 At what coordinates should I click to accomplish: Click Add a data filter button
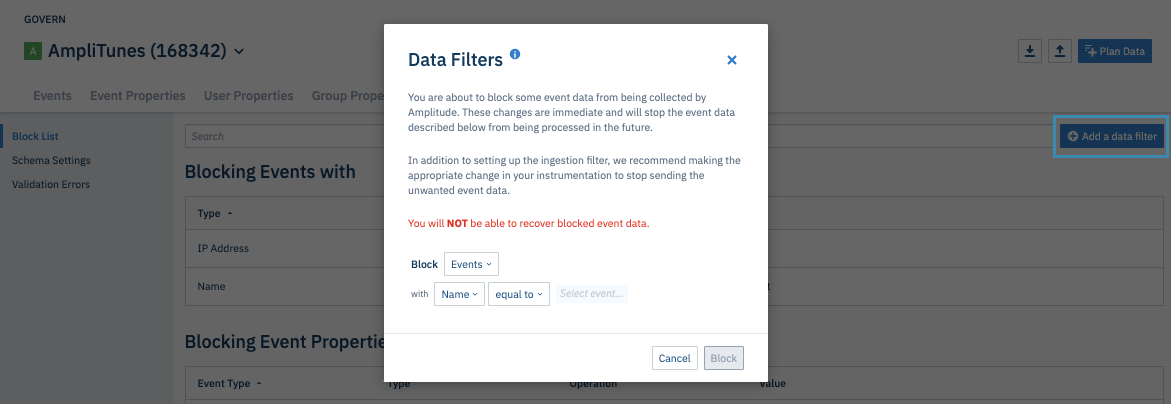[x=1112, y=136]
